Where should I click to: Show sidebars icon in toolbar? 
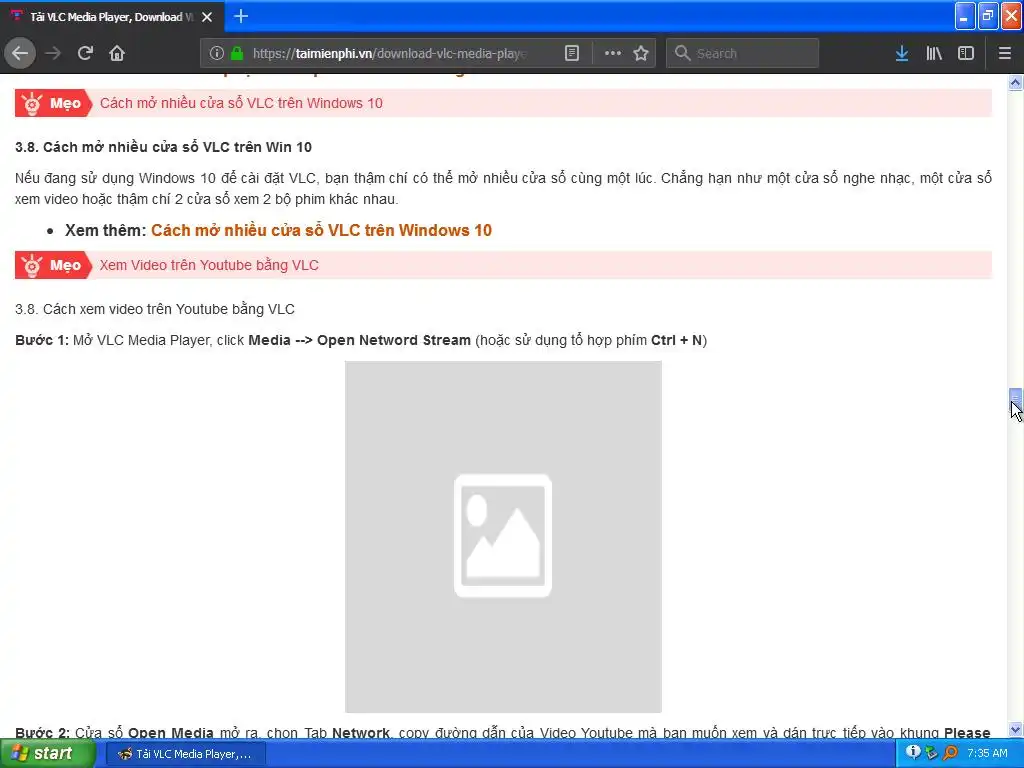pyautogui.click(x=966, y=54)
